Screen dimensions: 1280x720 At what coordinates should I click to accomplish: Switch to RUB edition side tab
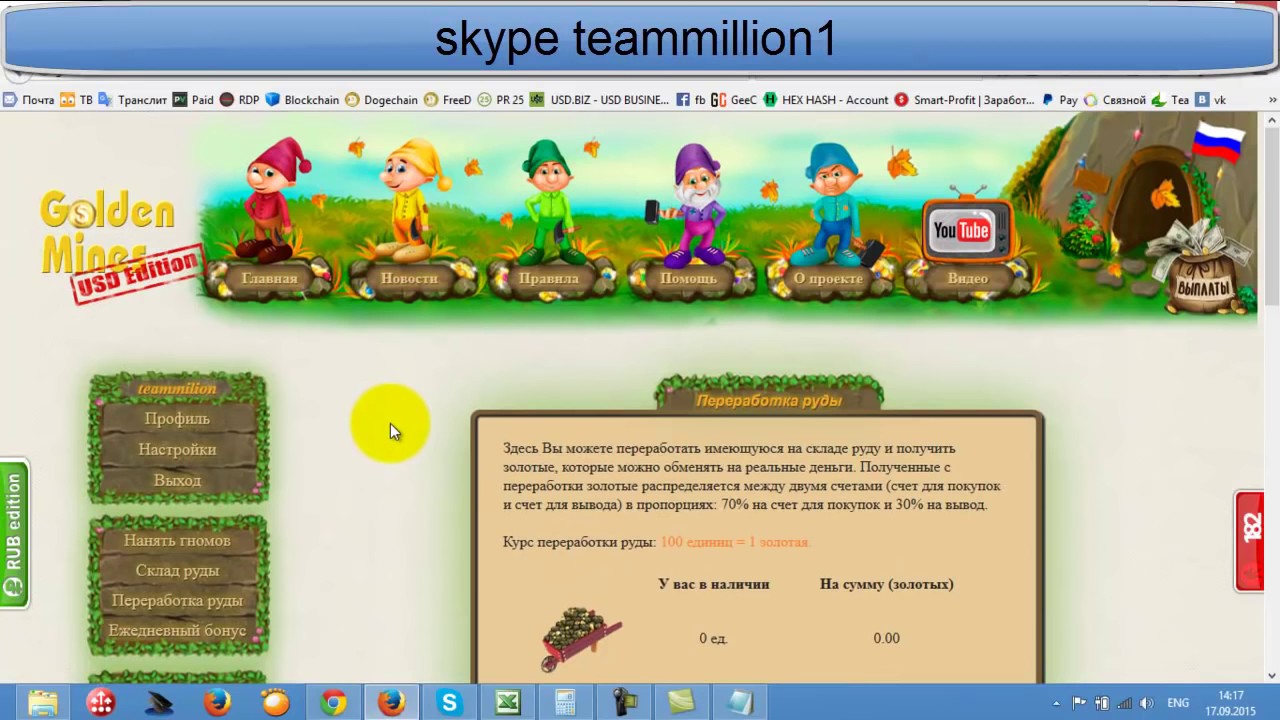click(x=14, y=534)
